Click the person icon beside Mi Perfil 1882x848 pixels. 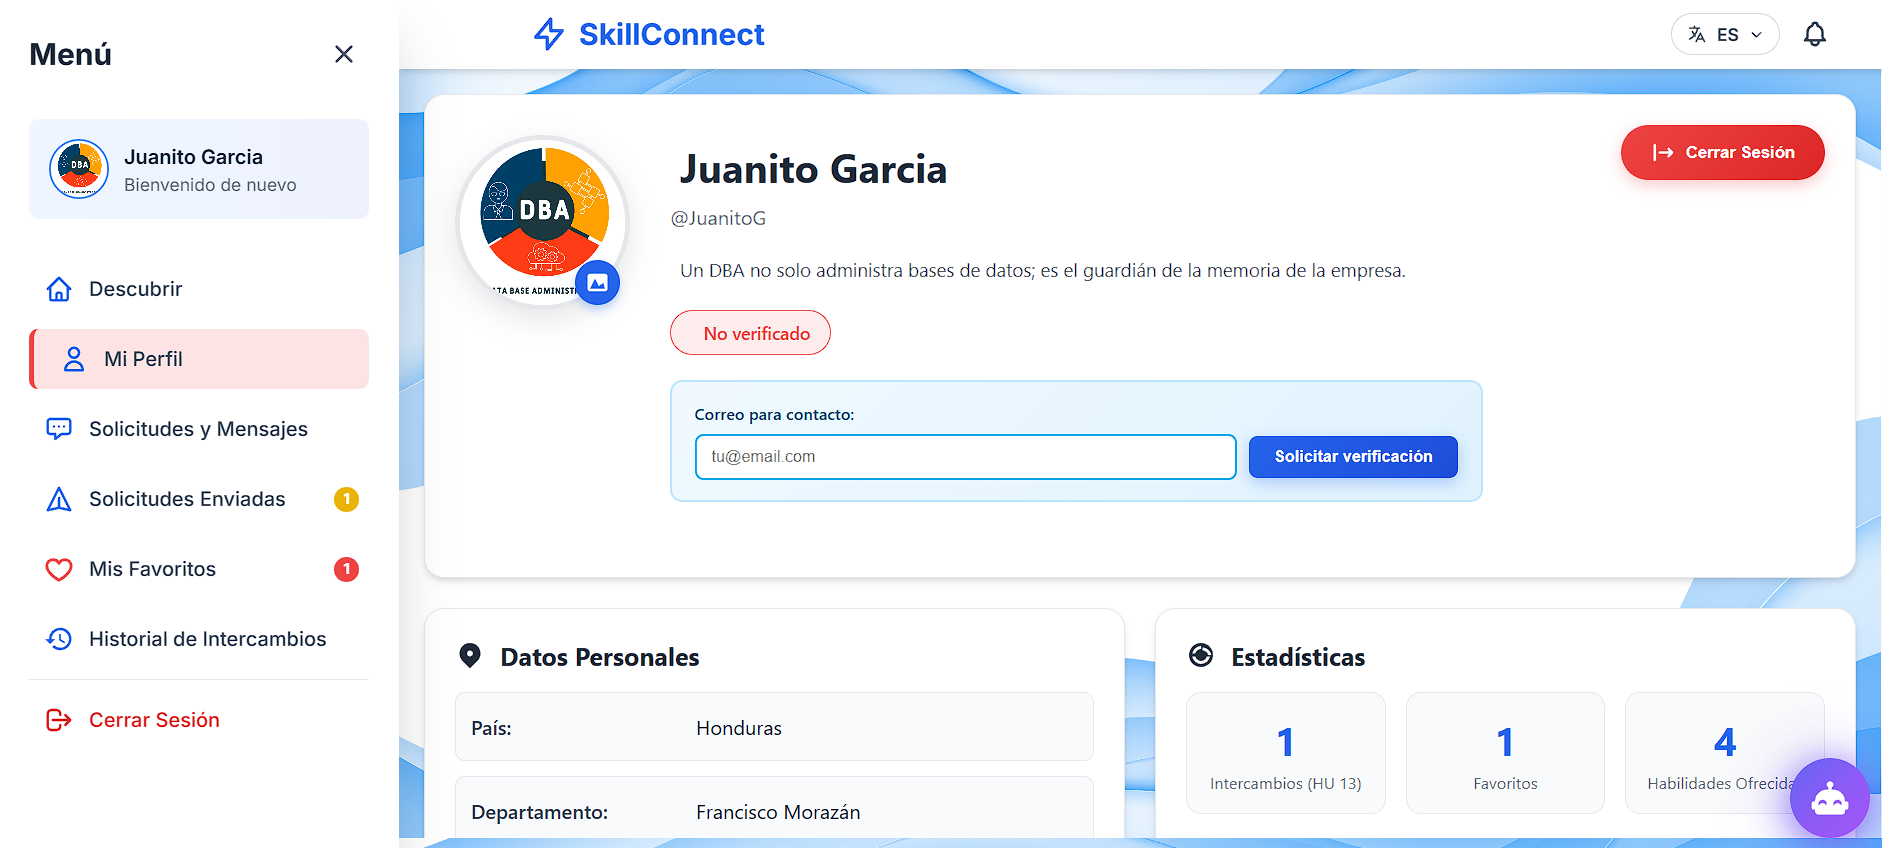[x=74, y=359]
